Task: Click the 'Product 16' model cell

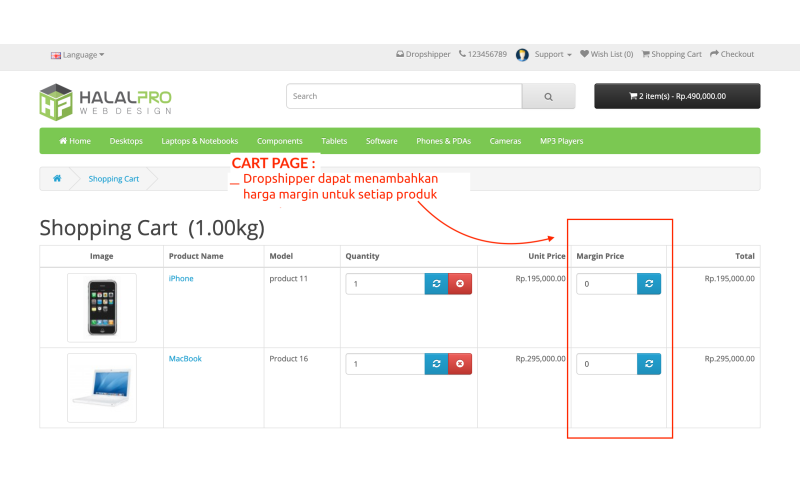Action: tap(289, 359)
